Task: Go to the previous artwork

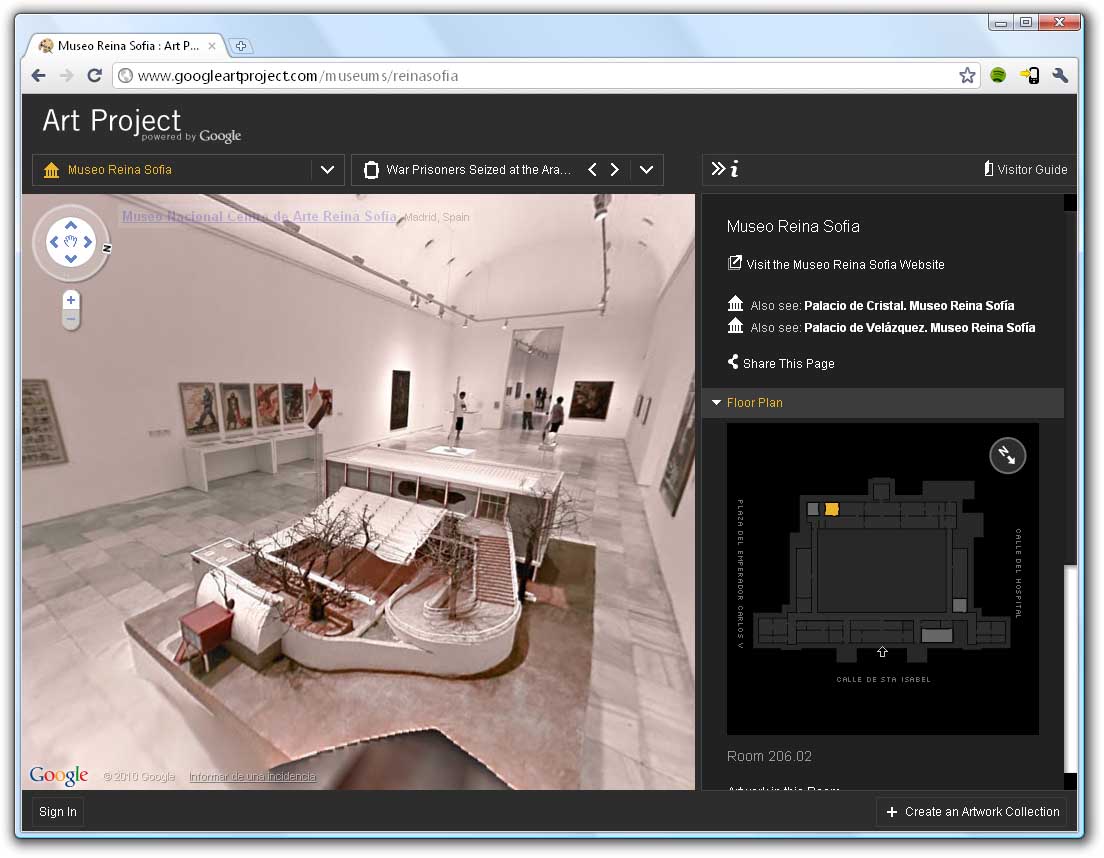Action: click(592, 170)
